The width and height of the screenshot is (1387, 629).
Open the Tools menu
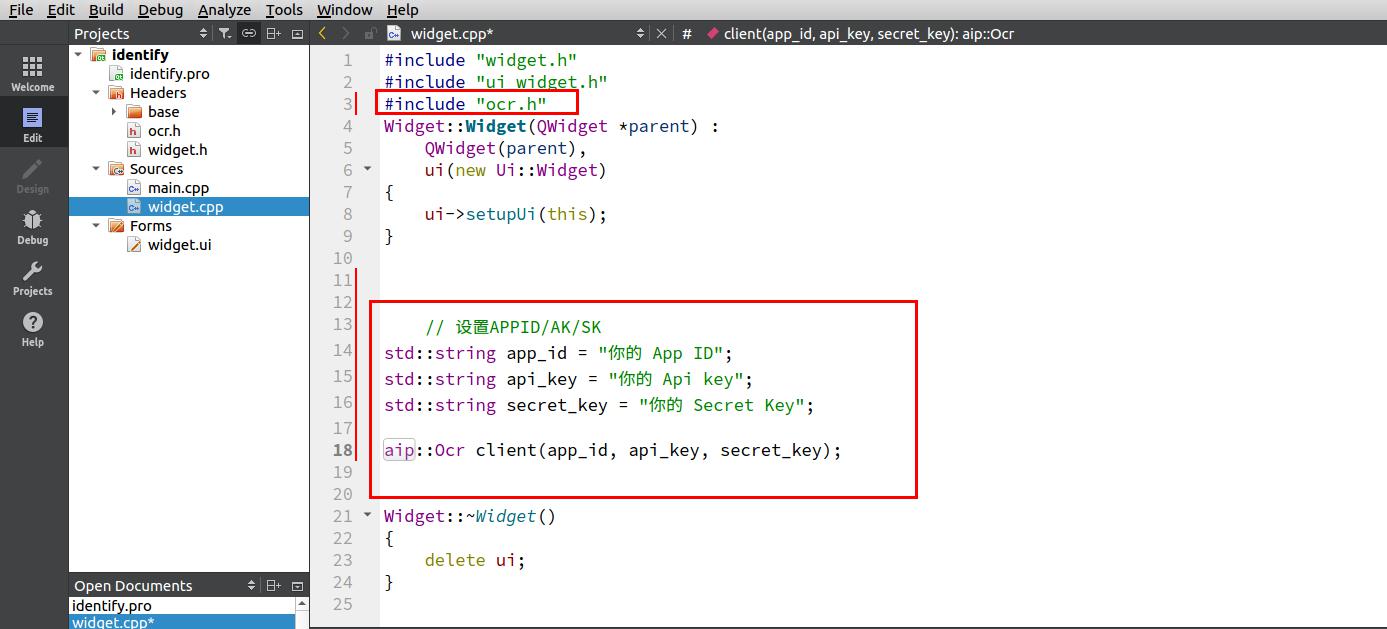coord(284,10)
